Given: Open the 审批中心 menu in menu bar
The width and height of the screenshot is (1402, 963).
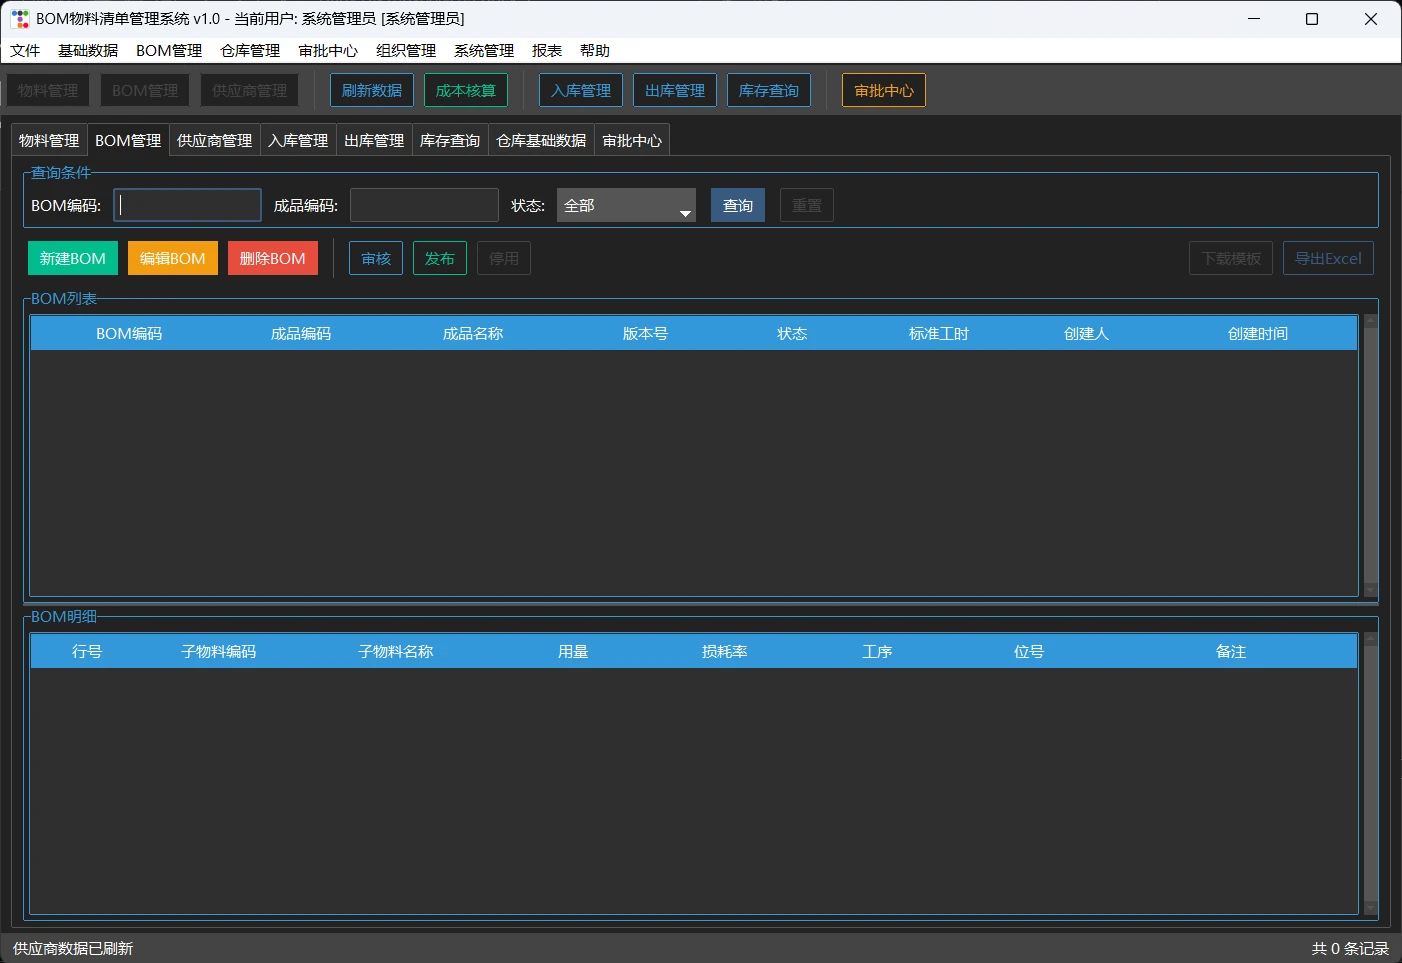Looking at the screenshot, I should 328,51.
